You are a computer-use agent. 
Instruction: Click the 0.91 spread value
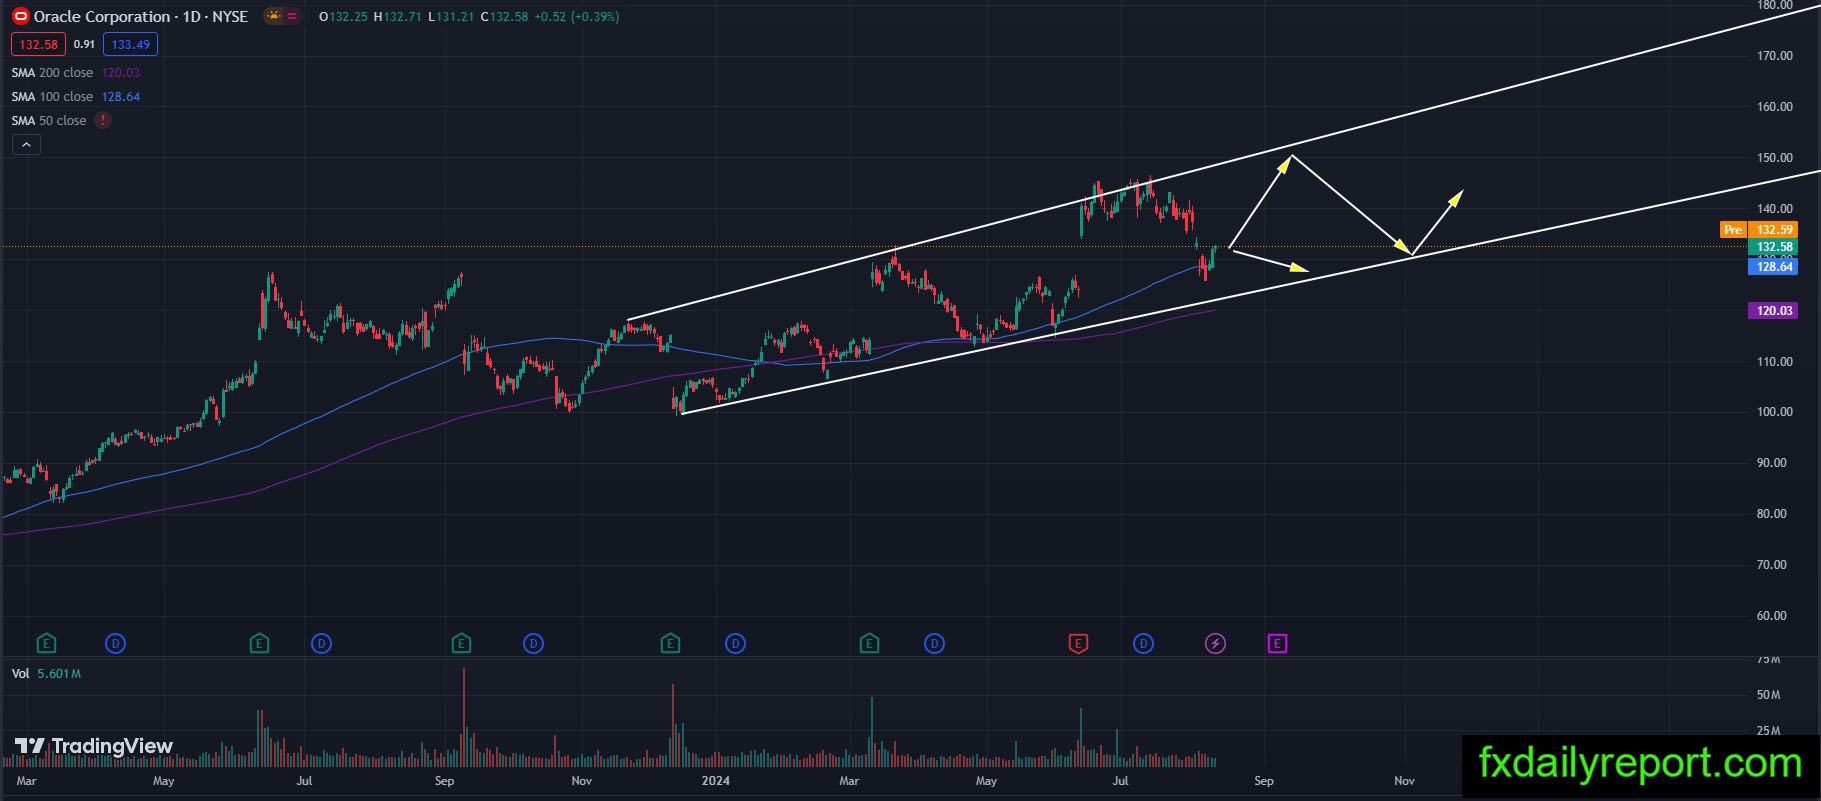coord(84,44)
